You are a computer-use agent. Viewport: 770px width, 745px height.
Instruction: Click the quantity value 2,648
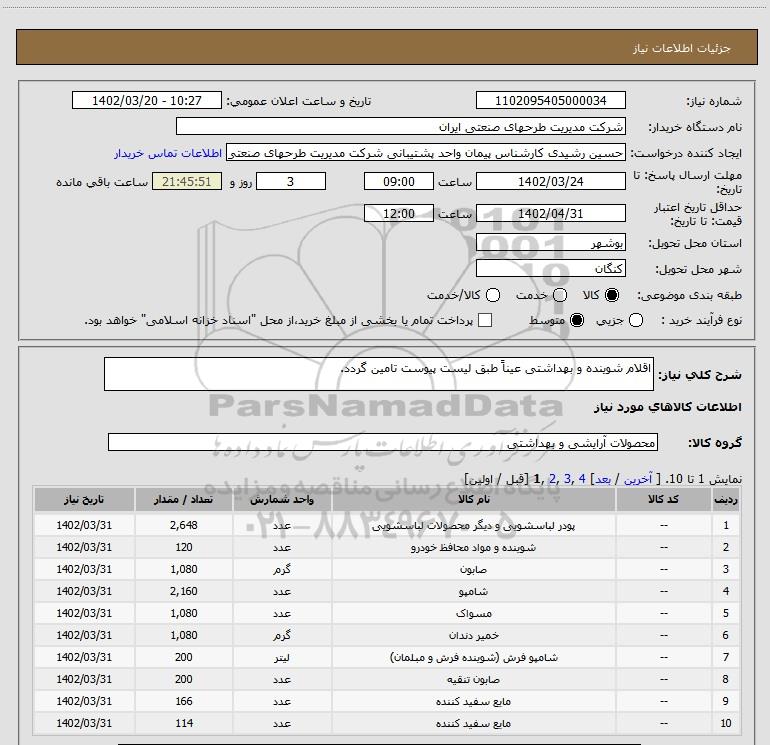tap(184, 525)
